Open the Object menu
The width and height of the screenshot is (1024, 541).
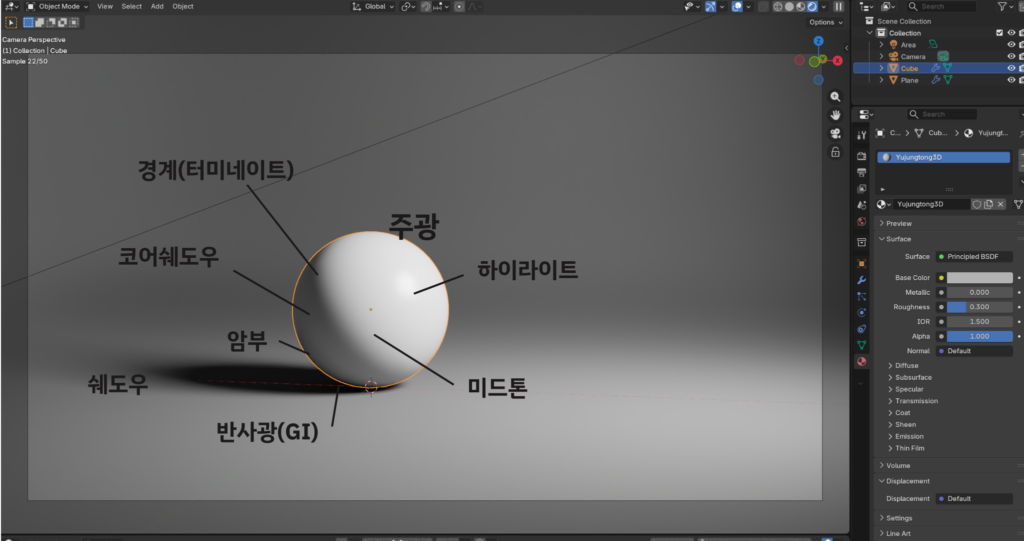[183, 7]
